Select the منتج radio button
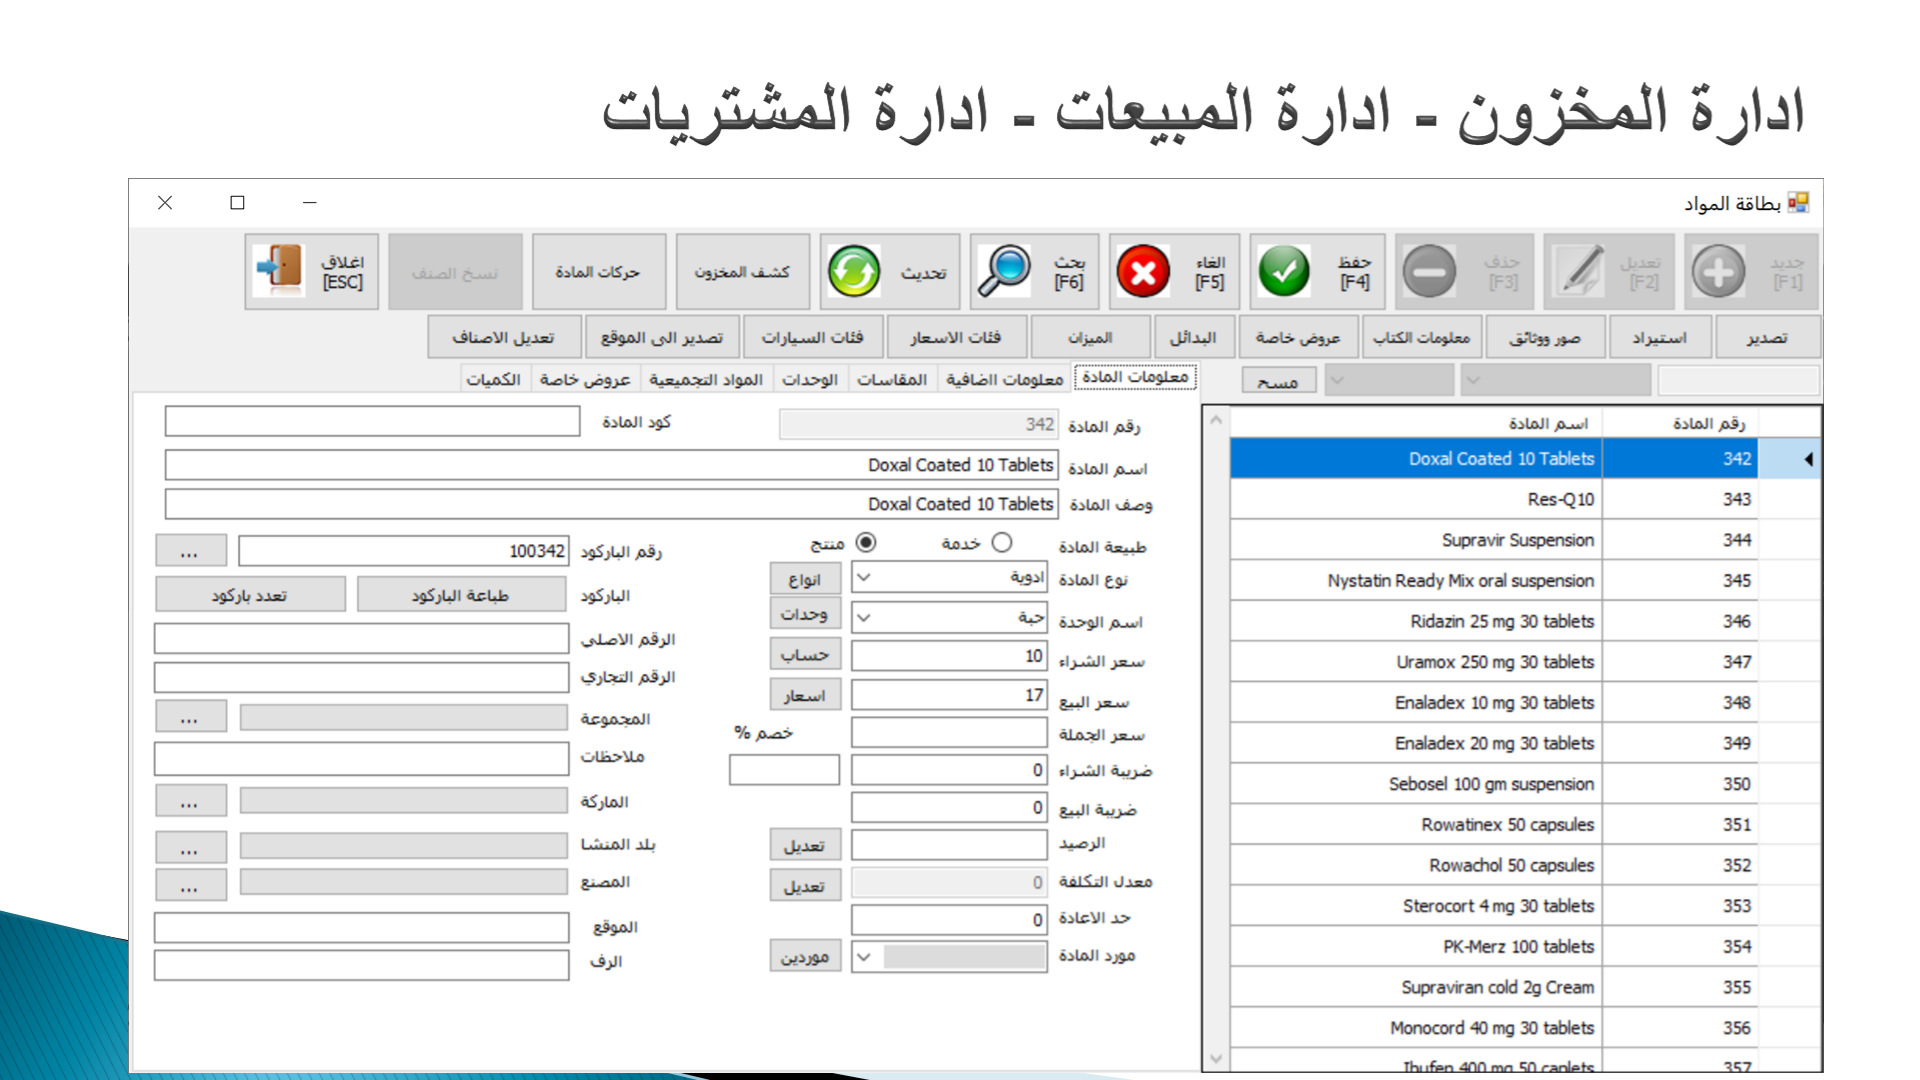 (866, 542)
